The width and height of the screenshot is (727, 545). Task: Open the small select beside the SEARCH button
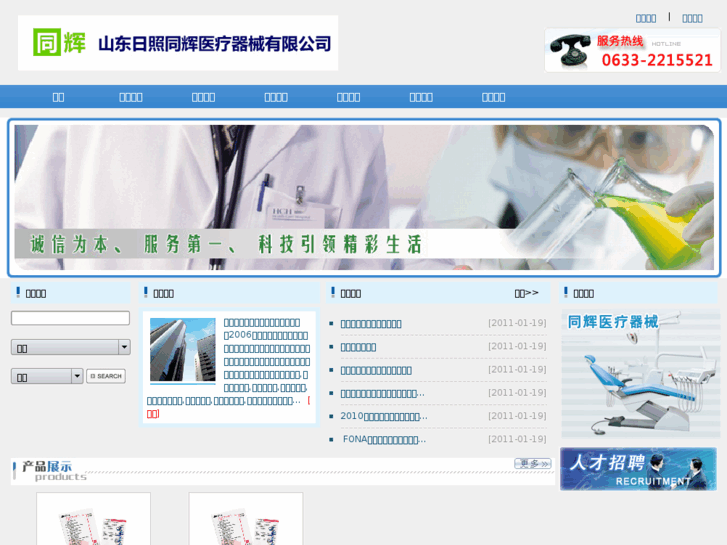[x=47, y=376]
